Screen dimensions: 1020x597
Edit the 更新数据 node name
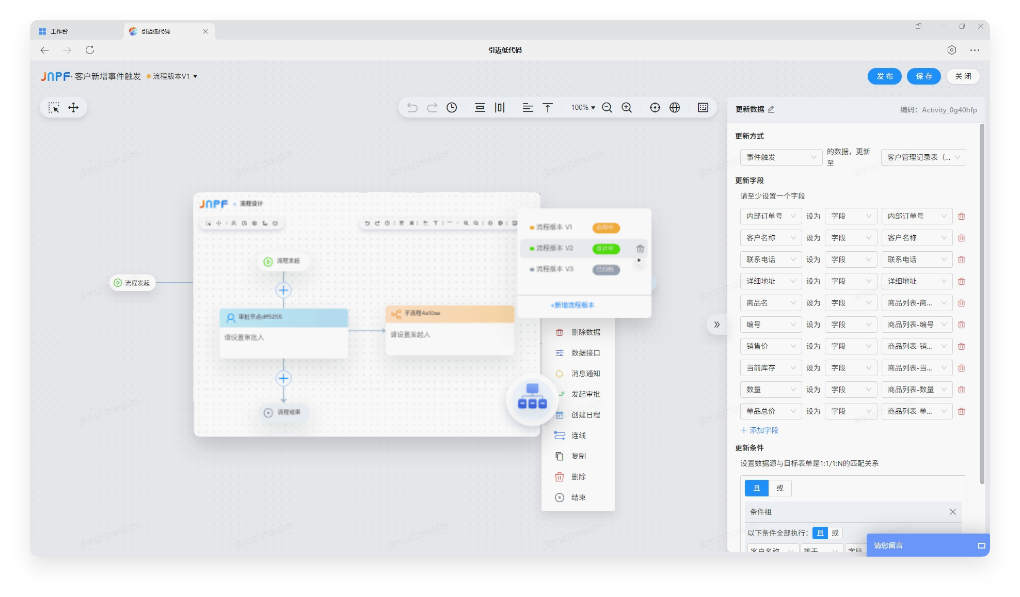pyautogui.click(x=771, y=109)
